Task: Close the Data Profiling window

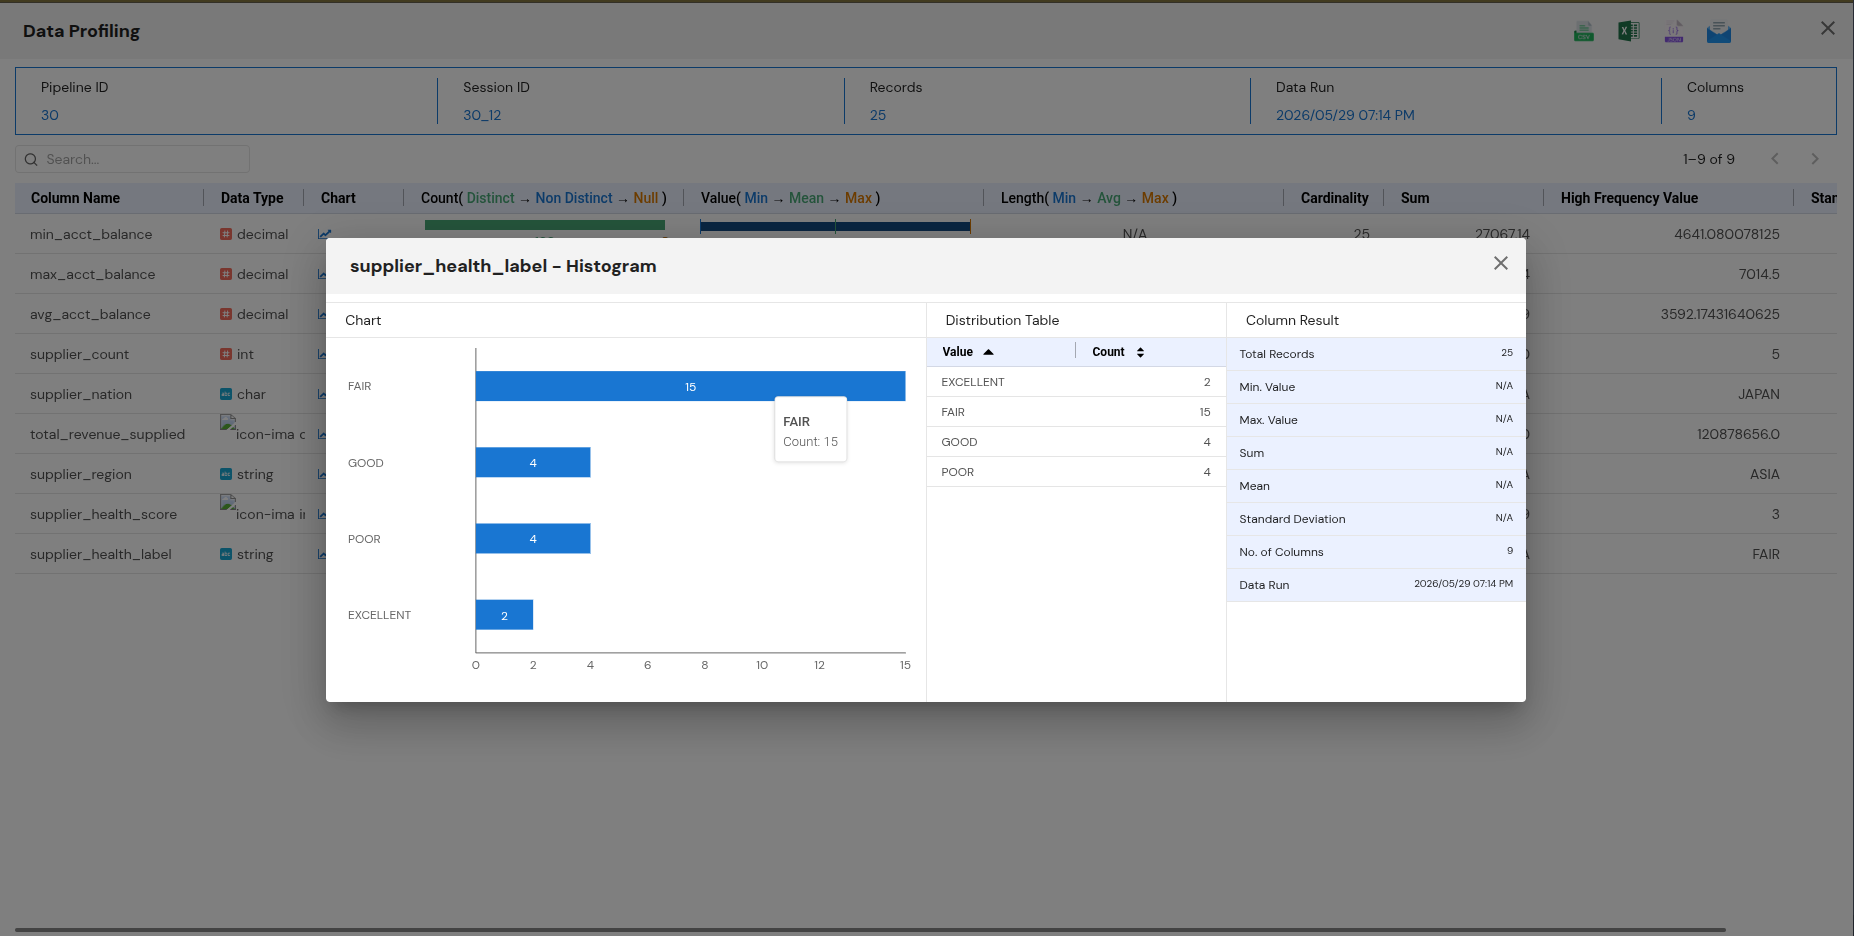Action: pos(1828,28)
